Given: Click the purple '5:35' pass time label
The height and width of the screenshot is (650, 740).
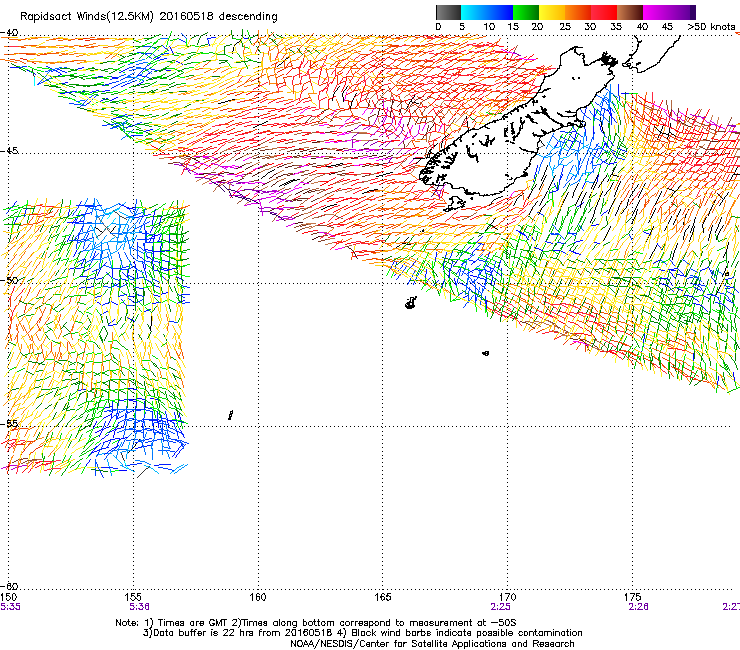Looking at the screenshot, I should tap(10, 607).
